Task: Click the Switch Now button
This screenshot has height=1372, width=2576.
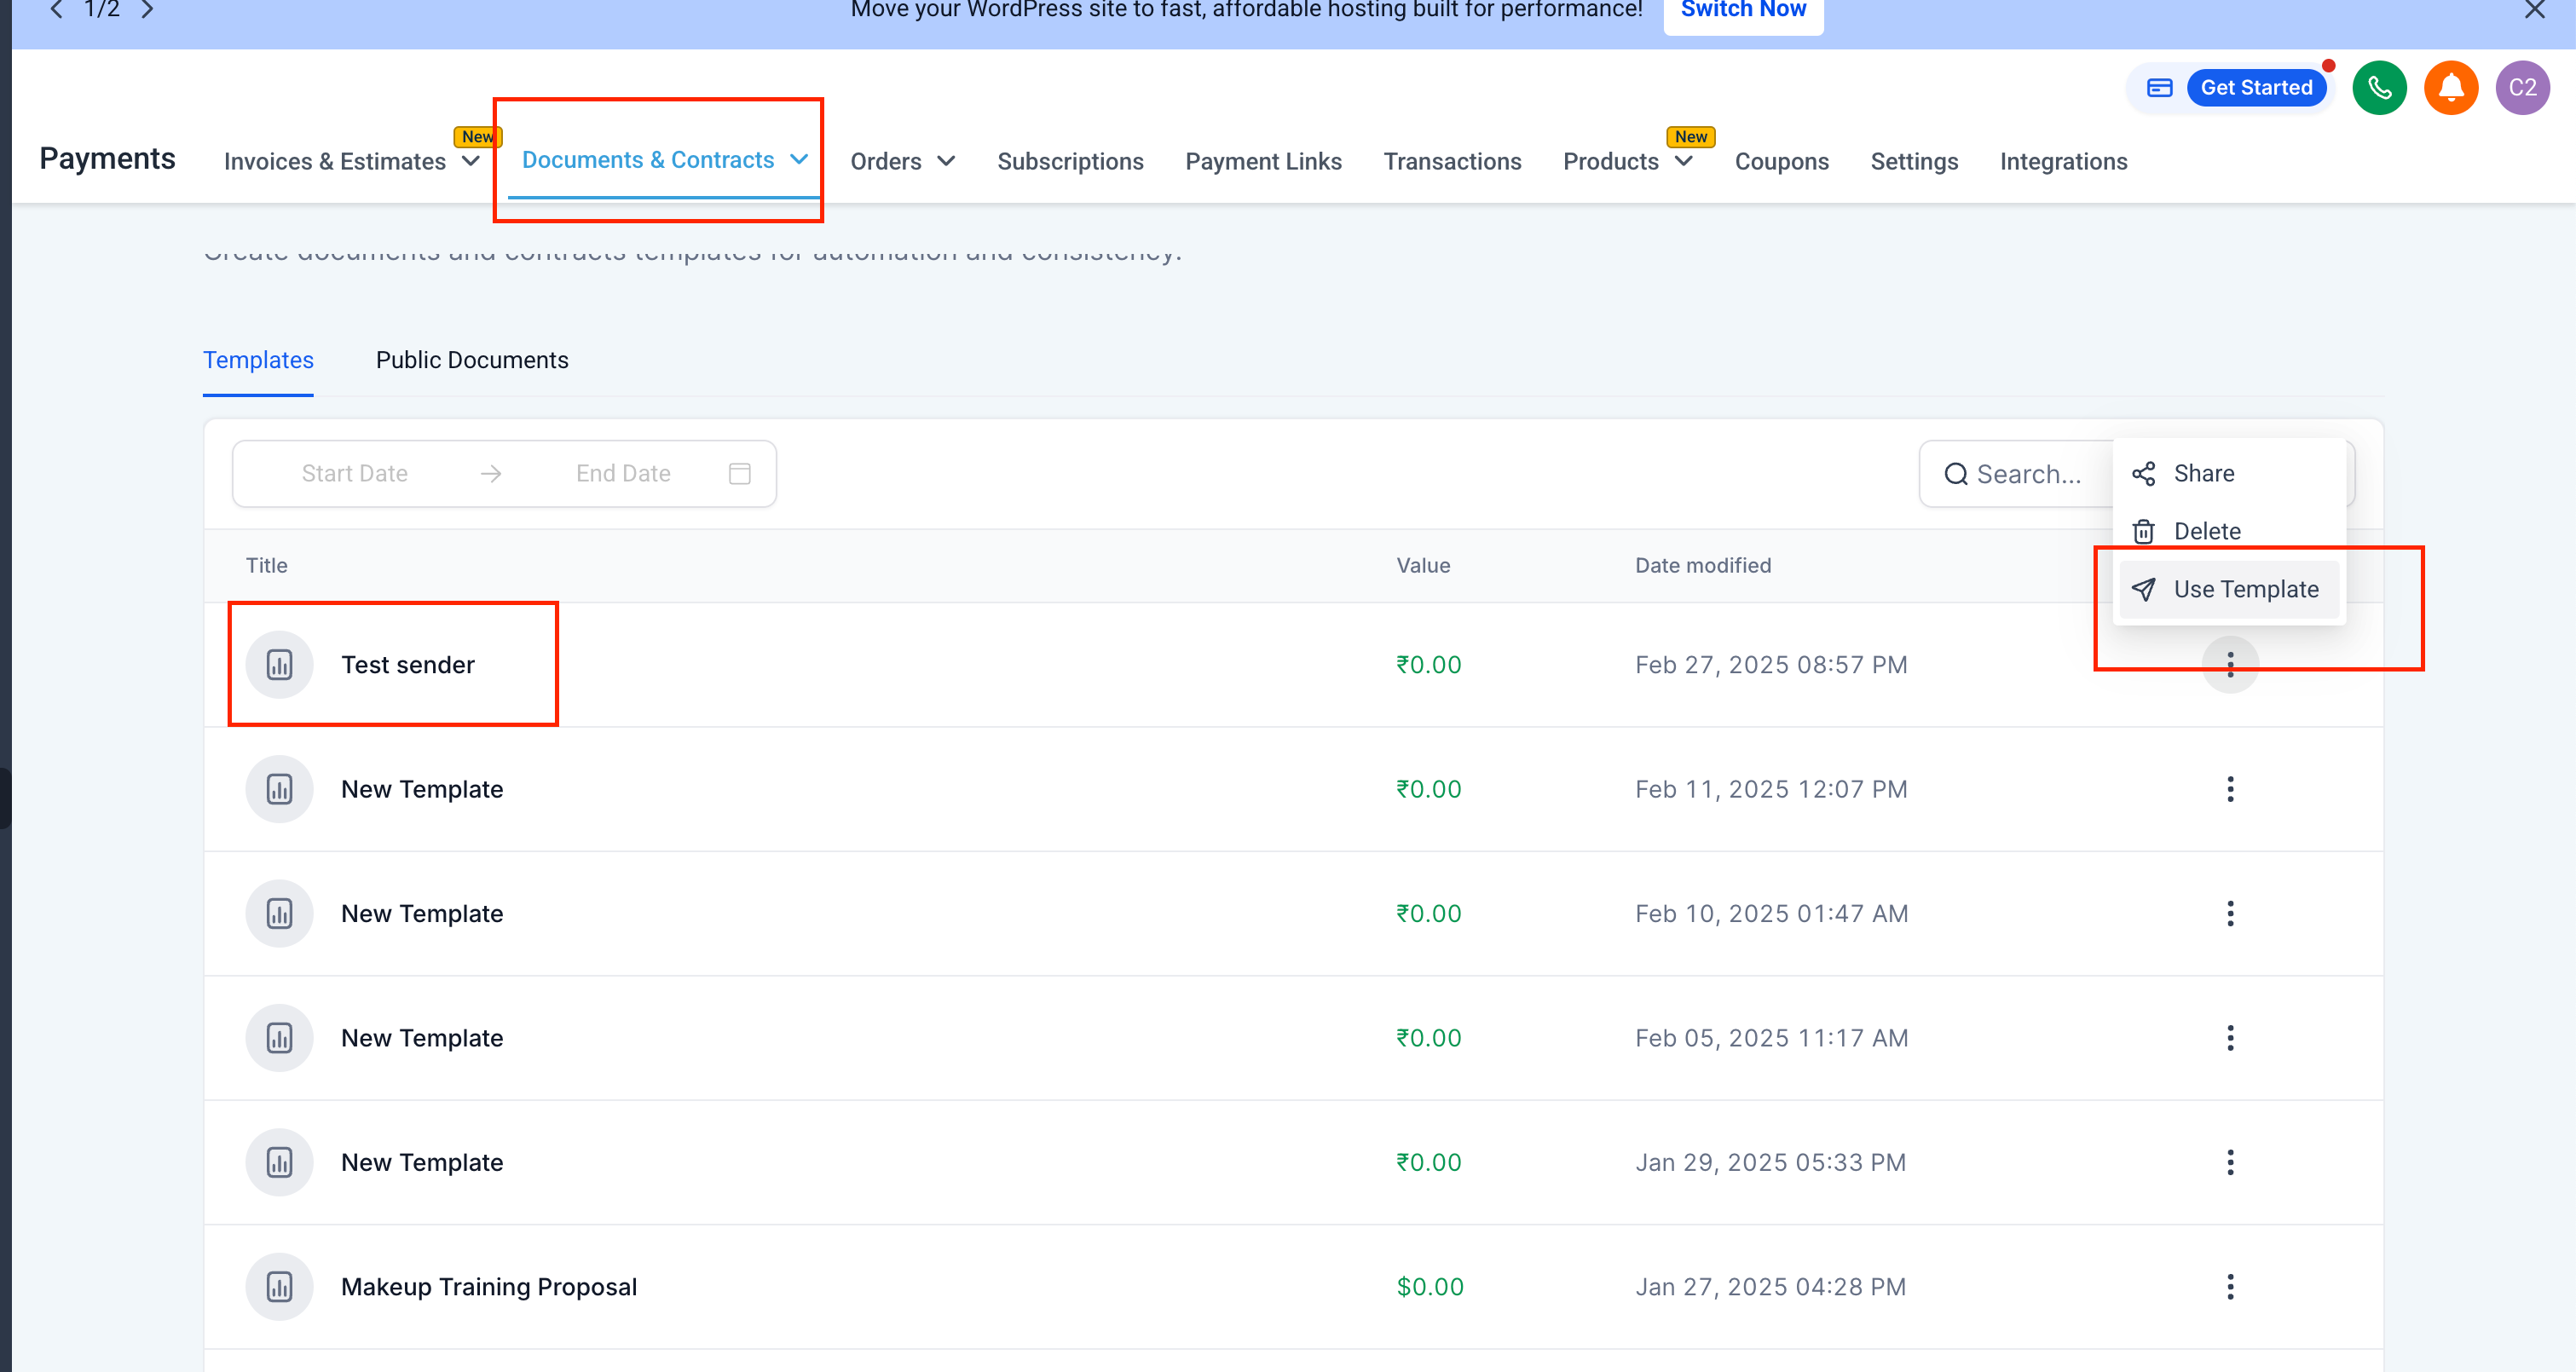Action: click(1742, 12)
